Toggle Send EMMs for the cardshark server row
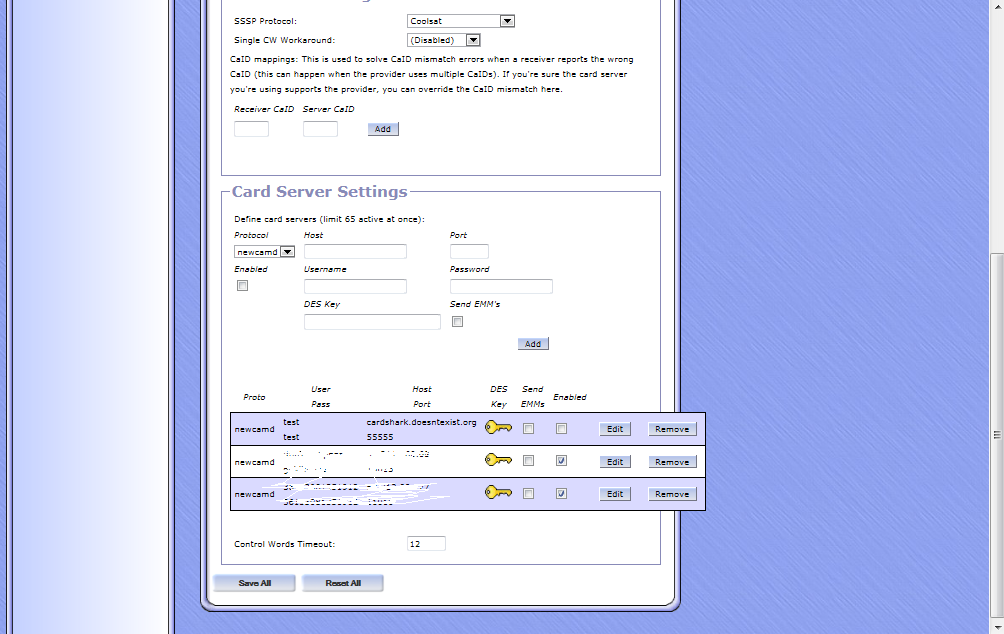1004x634 pixels. point(529,429)
